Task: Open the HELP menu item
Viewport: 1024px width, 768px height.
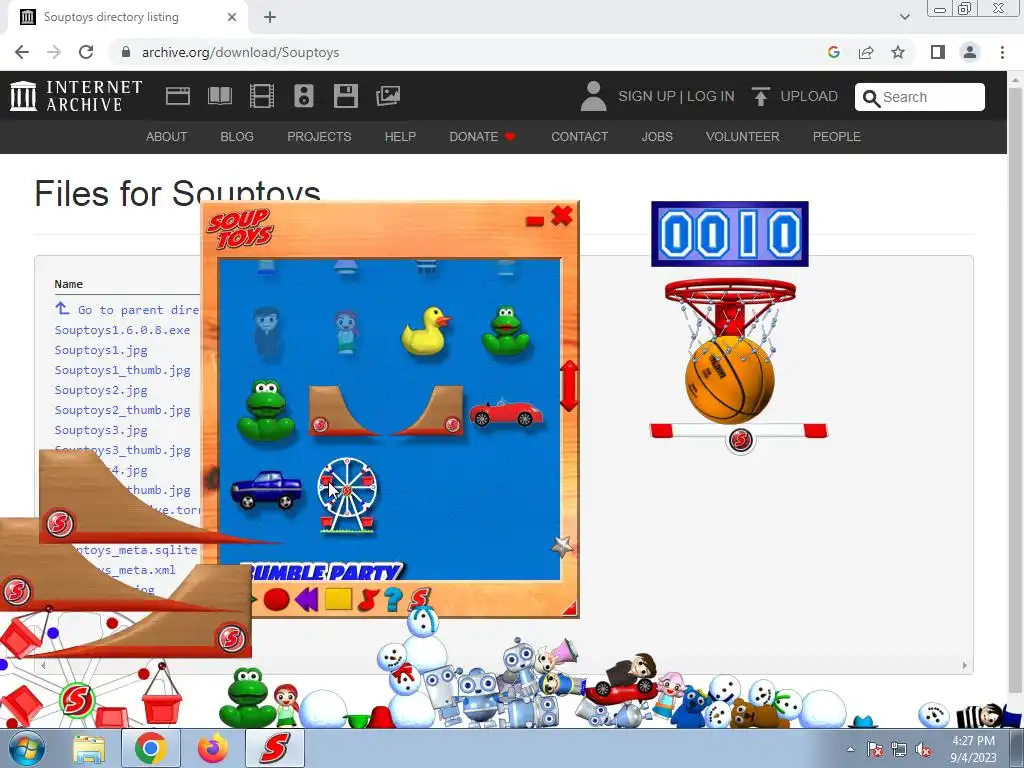Action: tap(400, 136)
